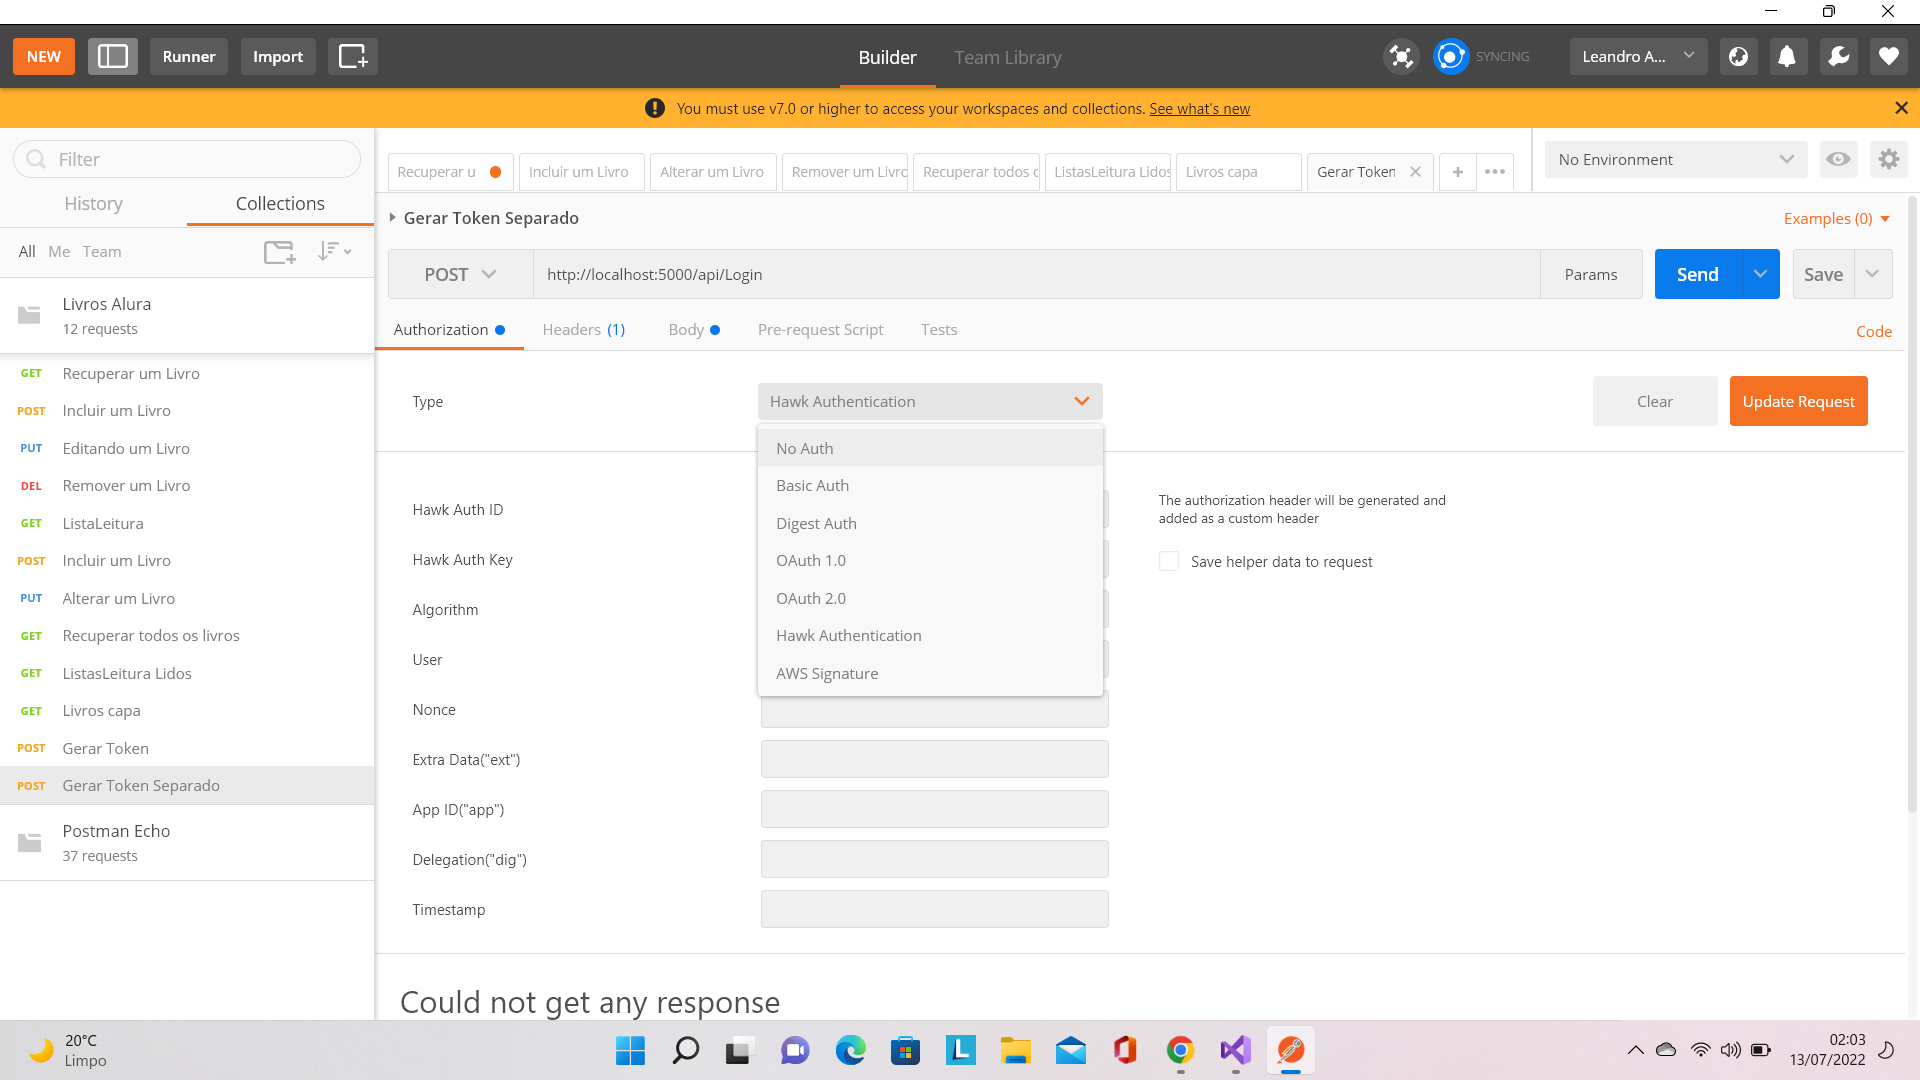The height and width of the screenshot is (1080, 1920).
Task: Add a new request tab
Action: [1458, 172]
